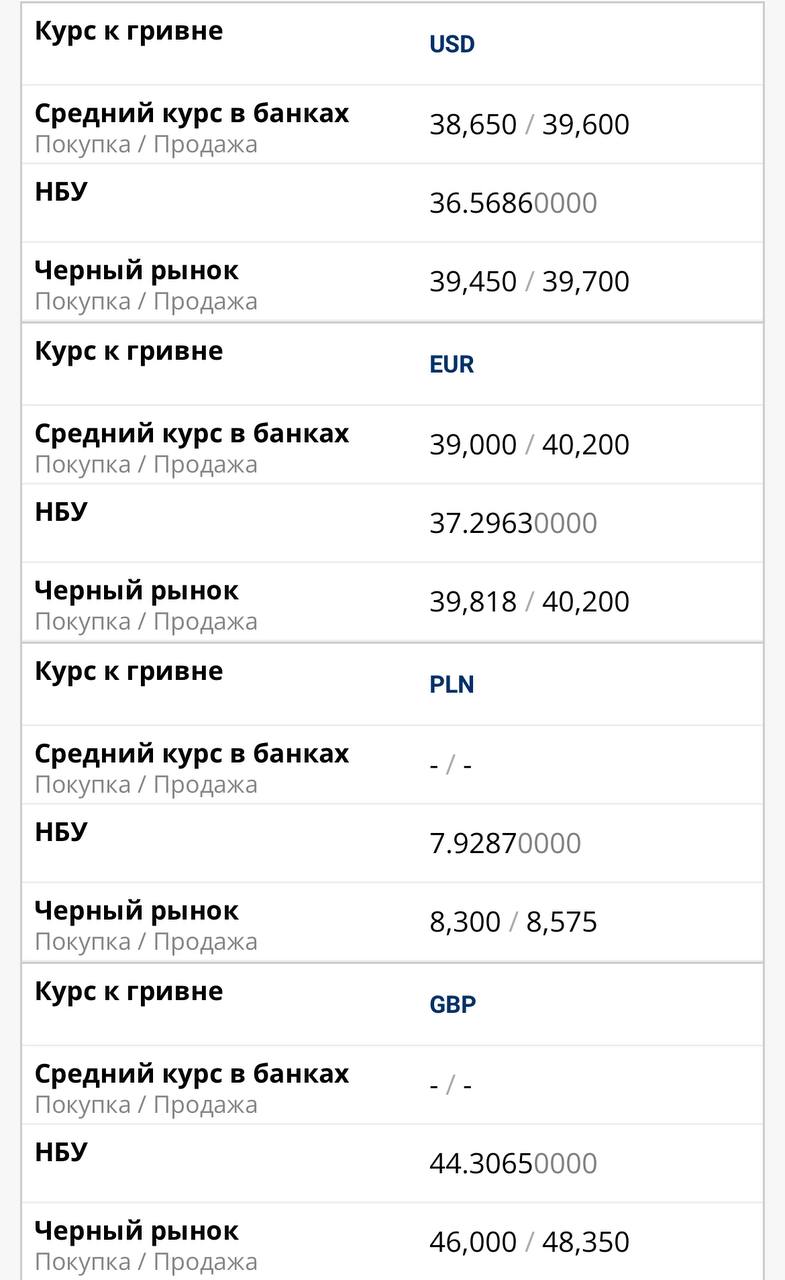Select the EUR NBU rate 37.2963
The height and width of the screenshot is (1280, 785).
(513, 523)
